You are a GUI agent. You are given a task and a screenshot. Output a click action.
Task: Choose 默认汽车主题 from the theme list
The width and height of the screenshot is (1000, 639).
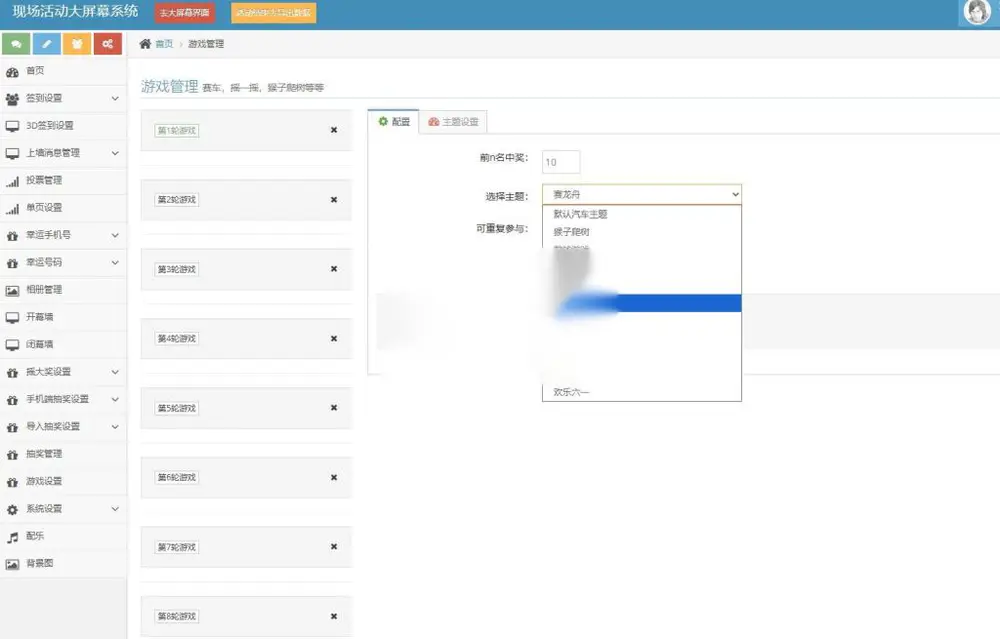tap(642, 214)
